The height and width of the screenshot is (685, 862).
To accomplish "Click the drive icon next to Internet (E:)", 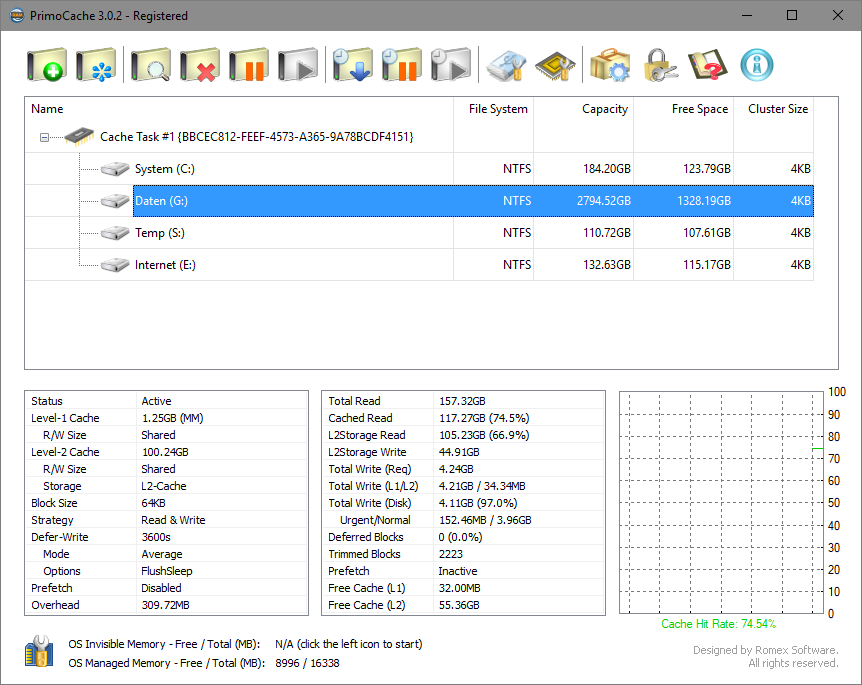I will click(x=115, y=265).
